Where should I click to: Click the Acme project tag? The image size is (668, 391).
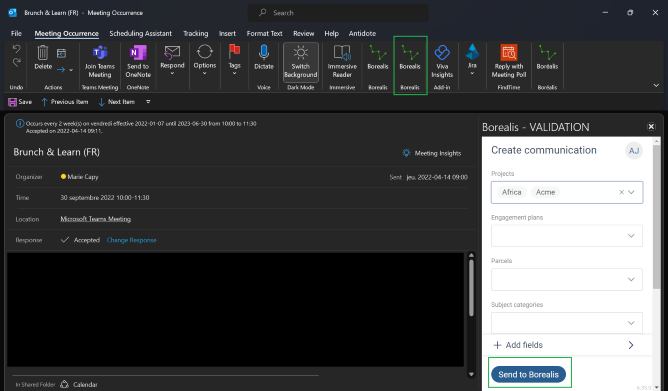[x=545, y=192]
